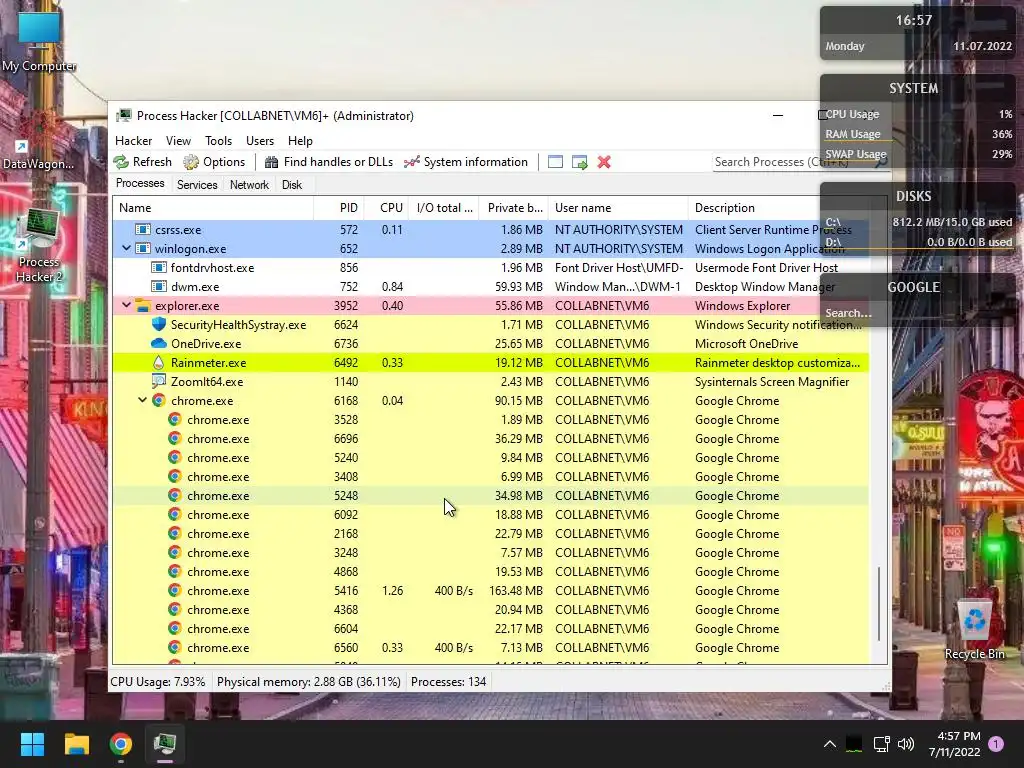Click the chrome.exe PID 6168 Chrome icon
Screen dimensions: 1024x768
pyautogui.click(x=159, y=400)
